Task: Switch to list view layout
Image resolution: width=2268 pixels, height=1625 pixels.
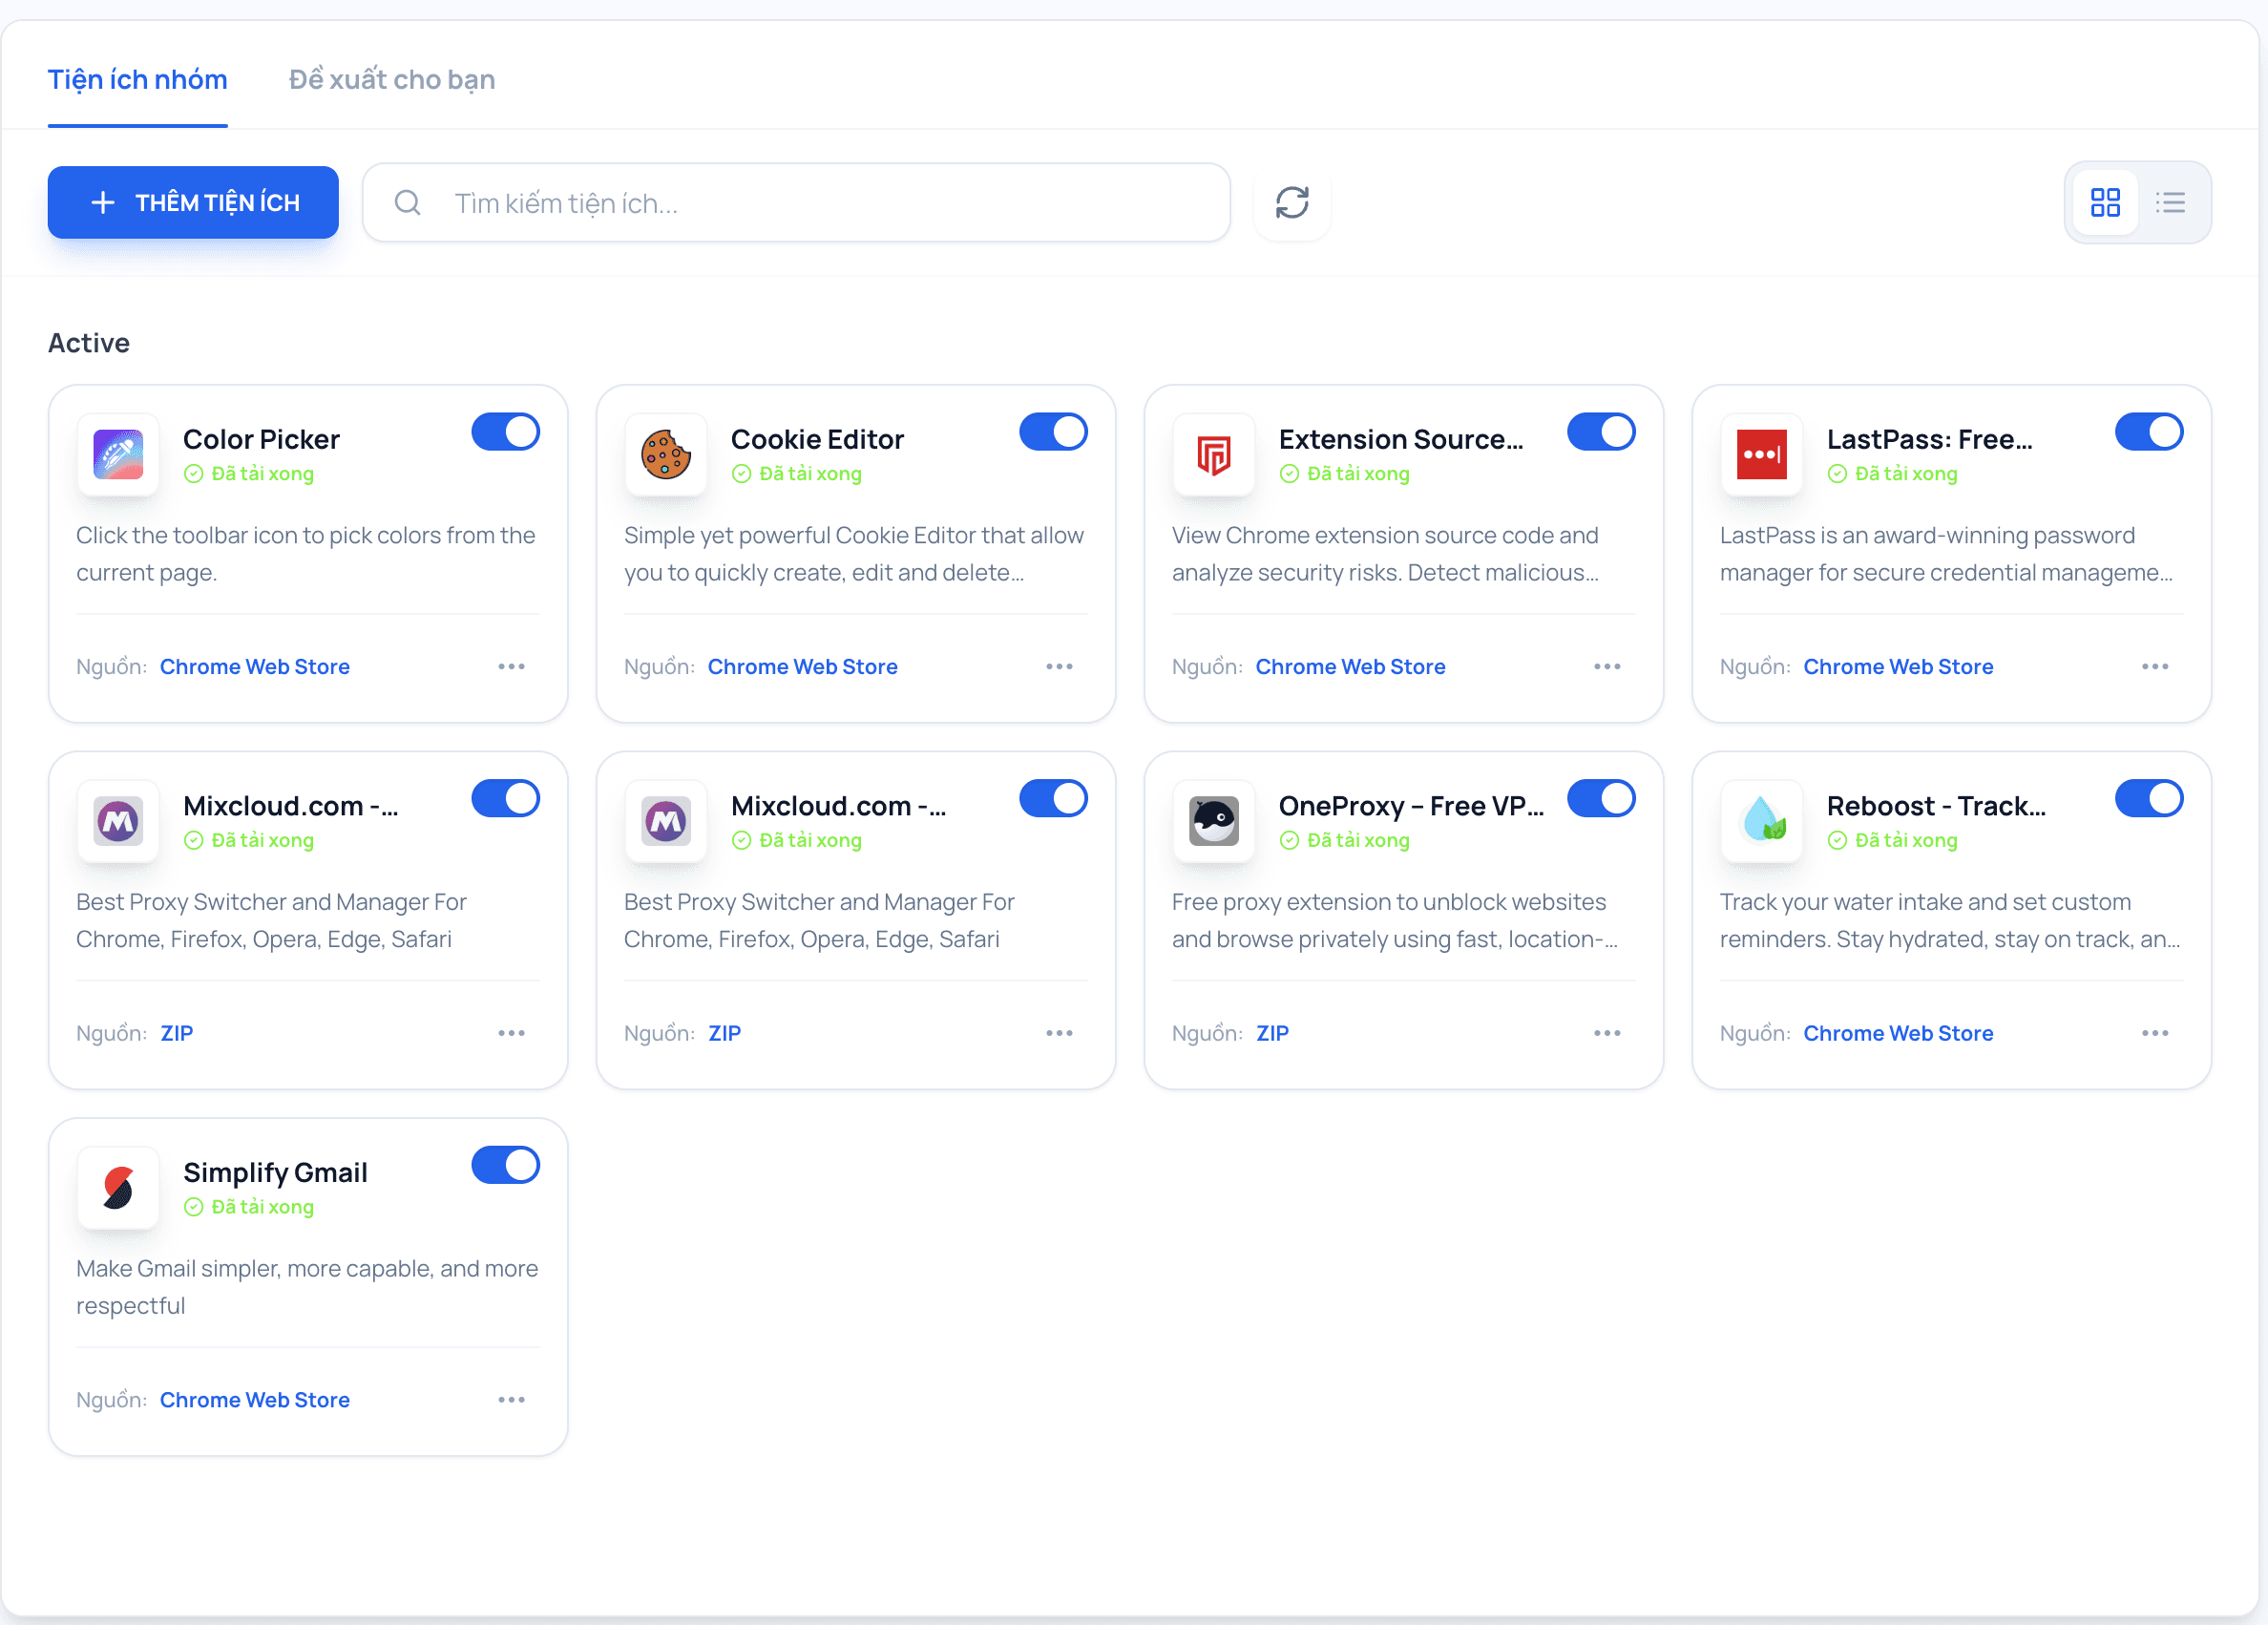Action: pos(2170,203)
